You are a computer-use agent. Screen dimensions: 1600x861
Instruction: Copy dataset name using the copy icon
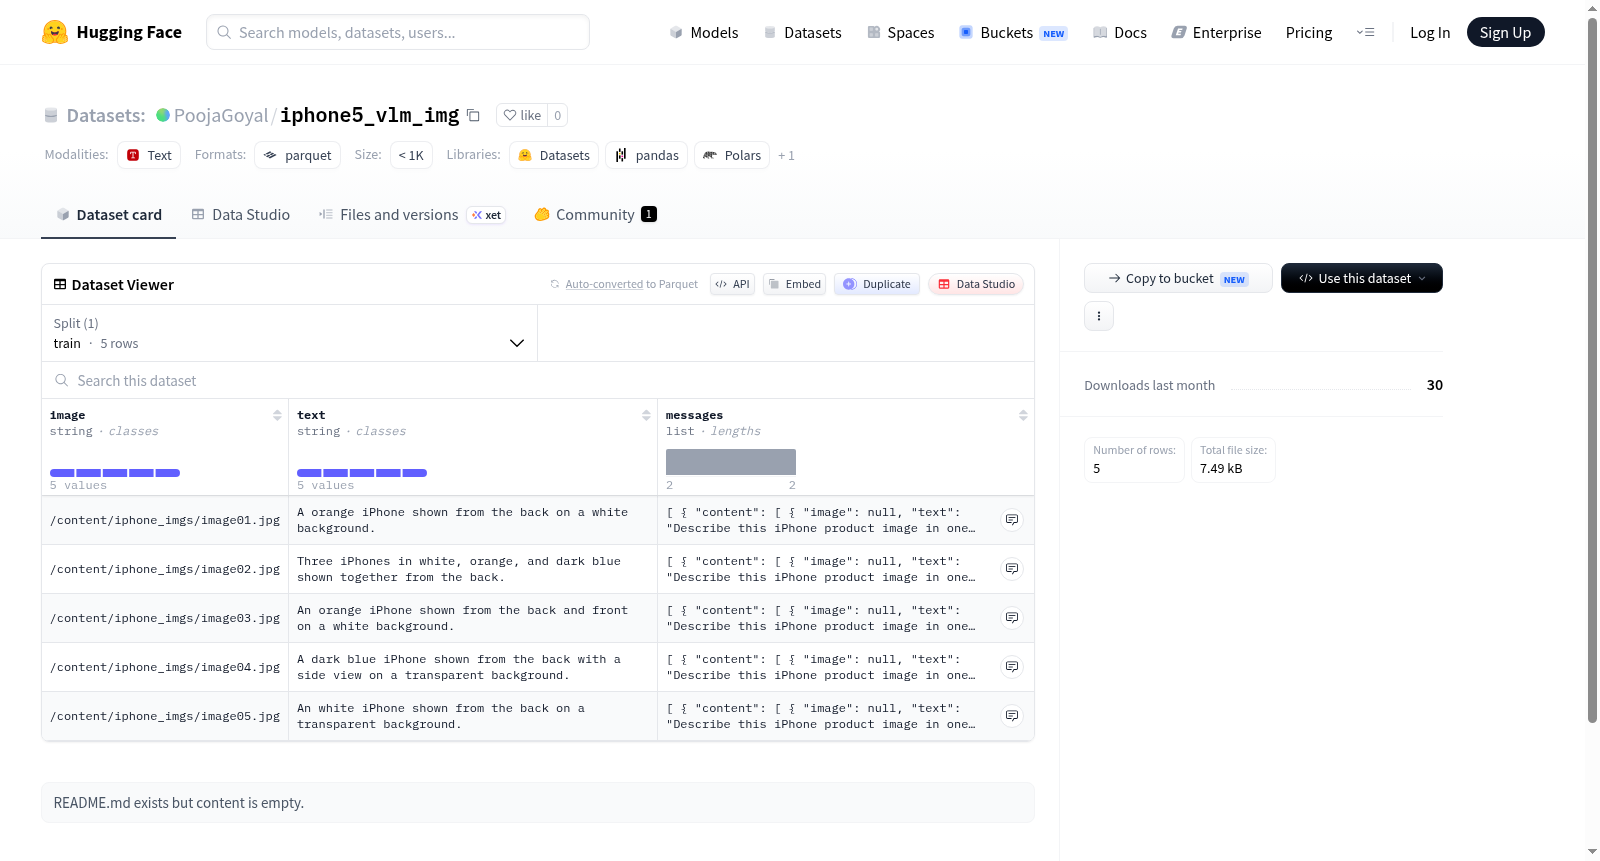474,116
